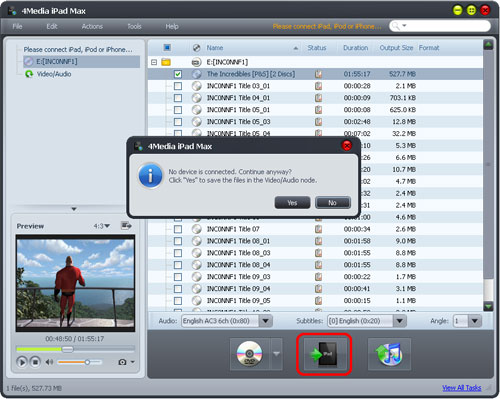
Task: Check INCONNF1 Title 05_01 checkbox
Action: pos(178,110)
